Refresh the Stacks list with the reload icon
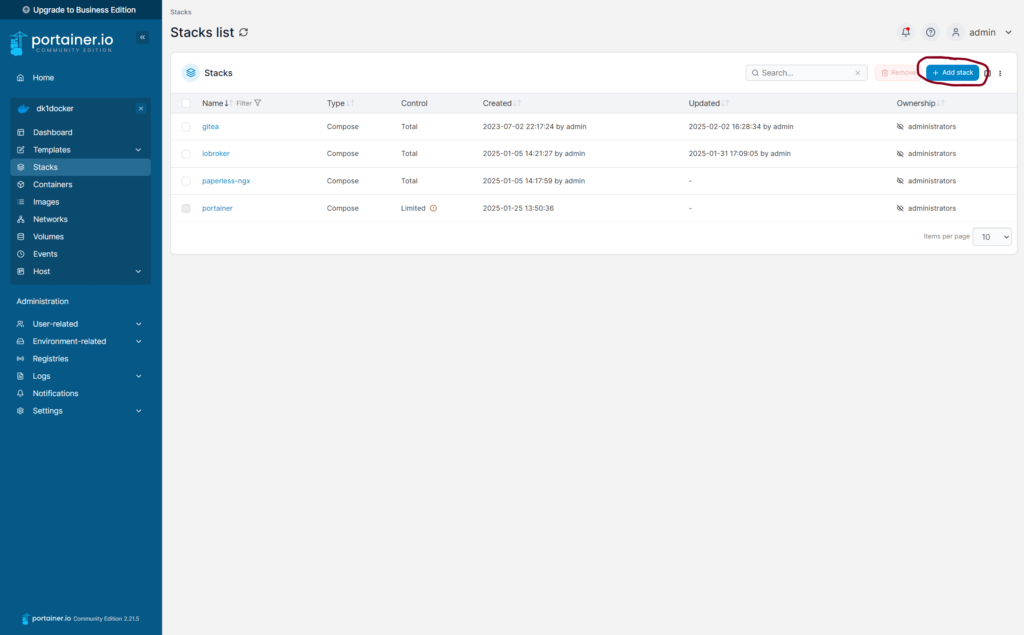Screen dimensions: 1024x635 [x=244, y=32]
